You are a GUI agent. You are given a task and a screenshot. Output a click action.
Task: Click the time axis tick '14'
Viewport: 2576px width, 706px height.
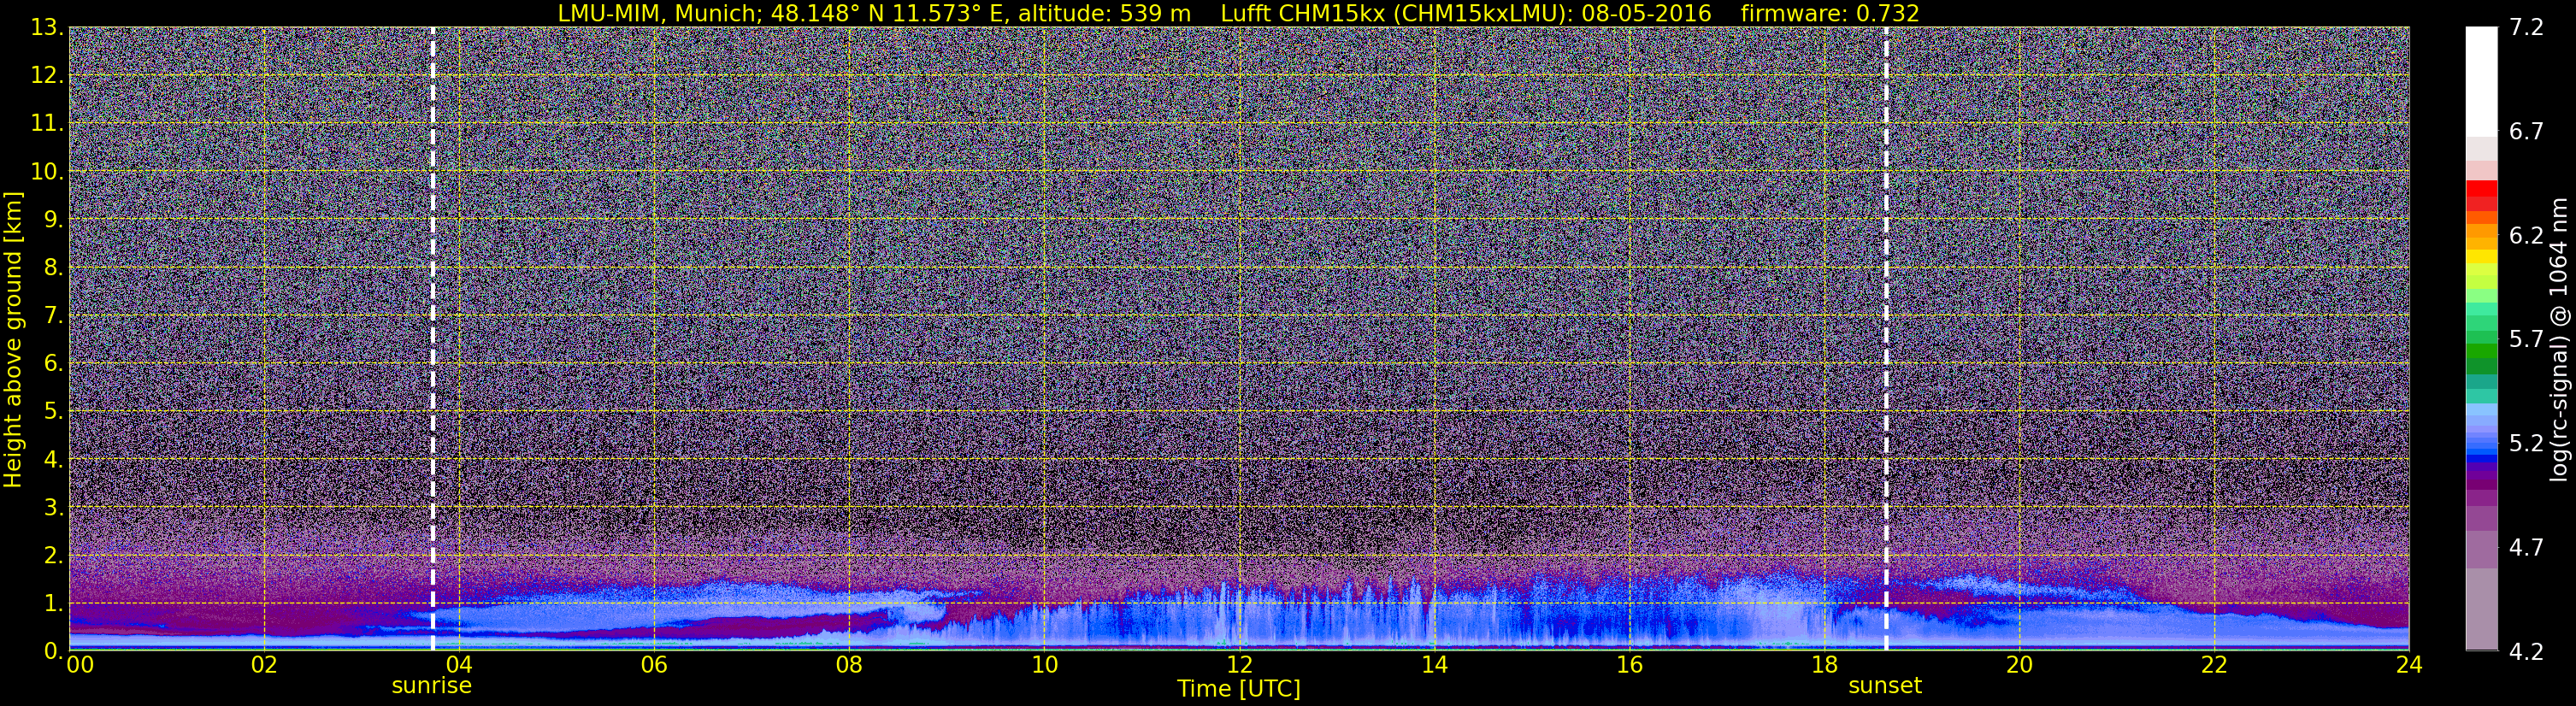1434,665
